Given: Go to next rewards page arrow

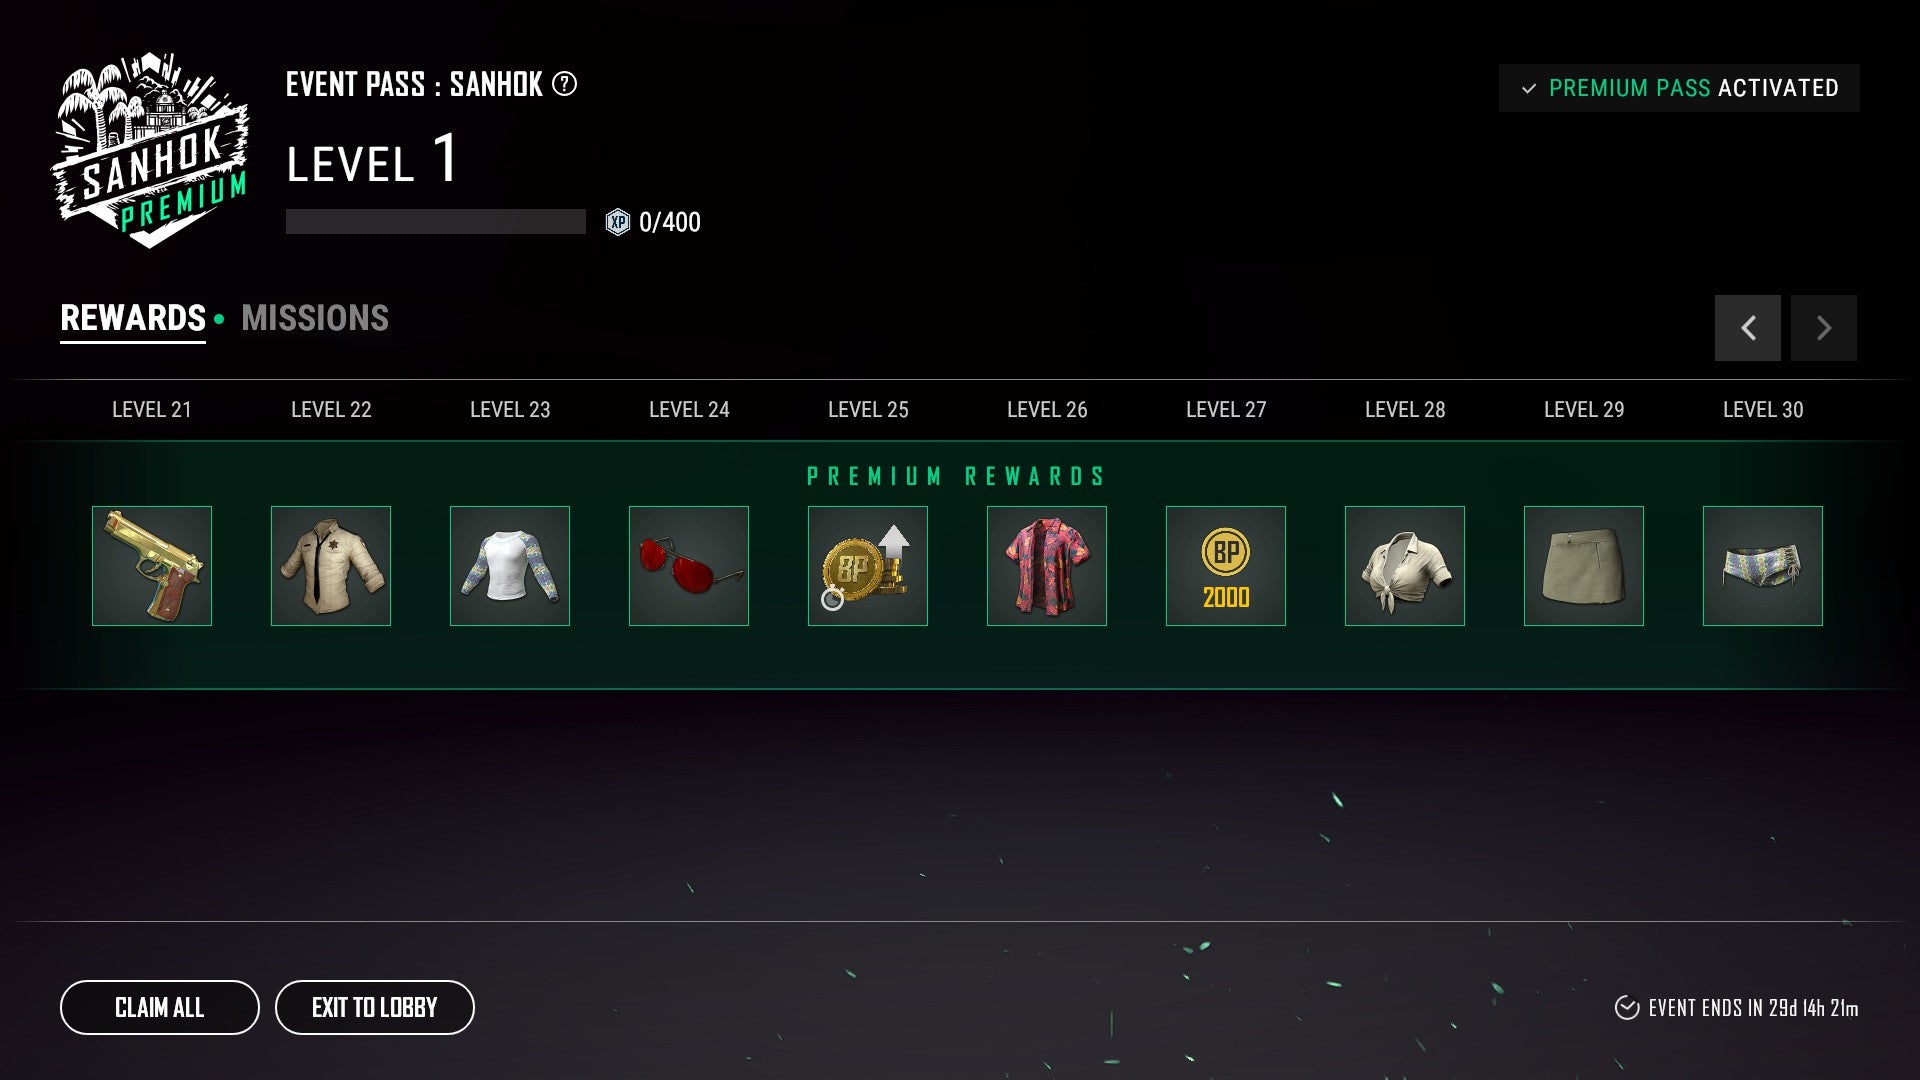Looking at the screenshot, I should tap(1824, 328).
